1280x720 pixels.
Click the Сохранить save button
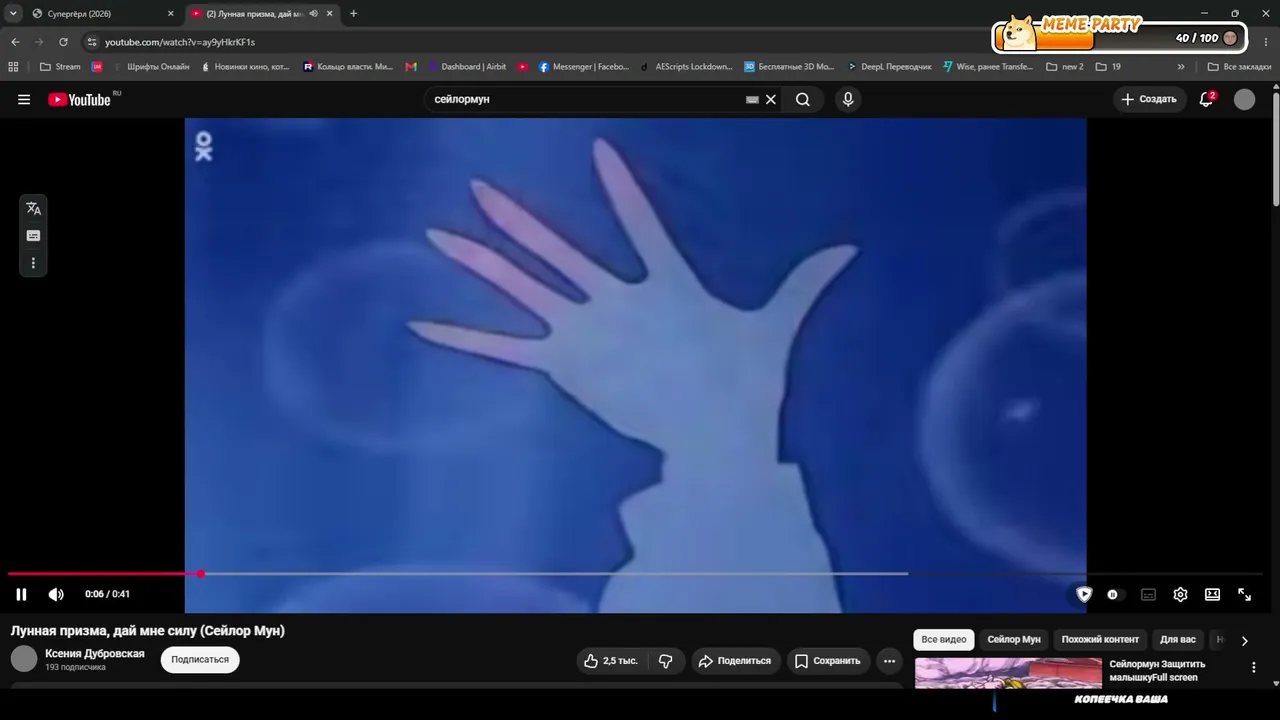[x=827, y=661]
